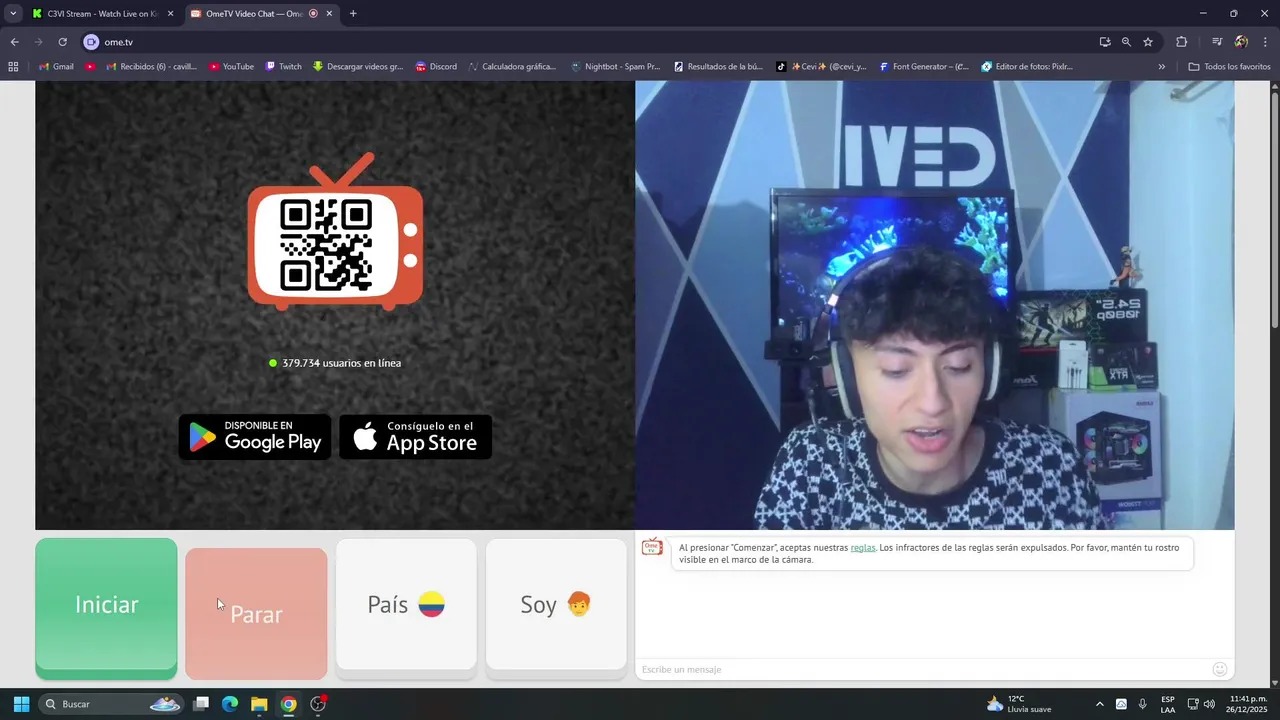Open the Windows Start menu
The image size is (1280, 720).
[21, 704]
